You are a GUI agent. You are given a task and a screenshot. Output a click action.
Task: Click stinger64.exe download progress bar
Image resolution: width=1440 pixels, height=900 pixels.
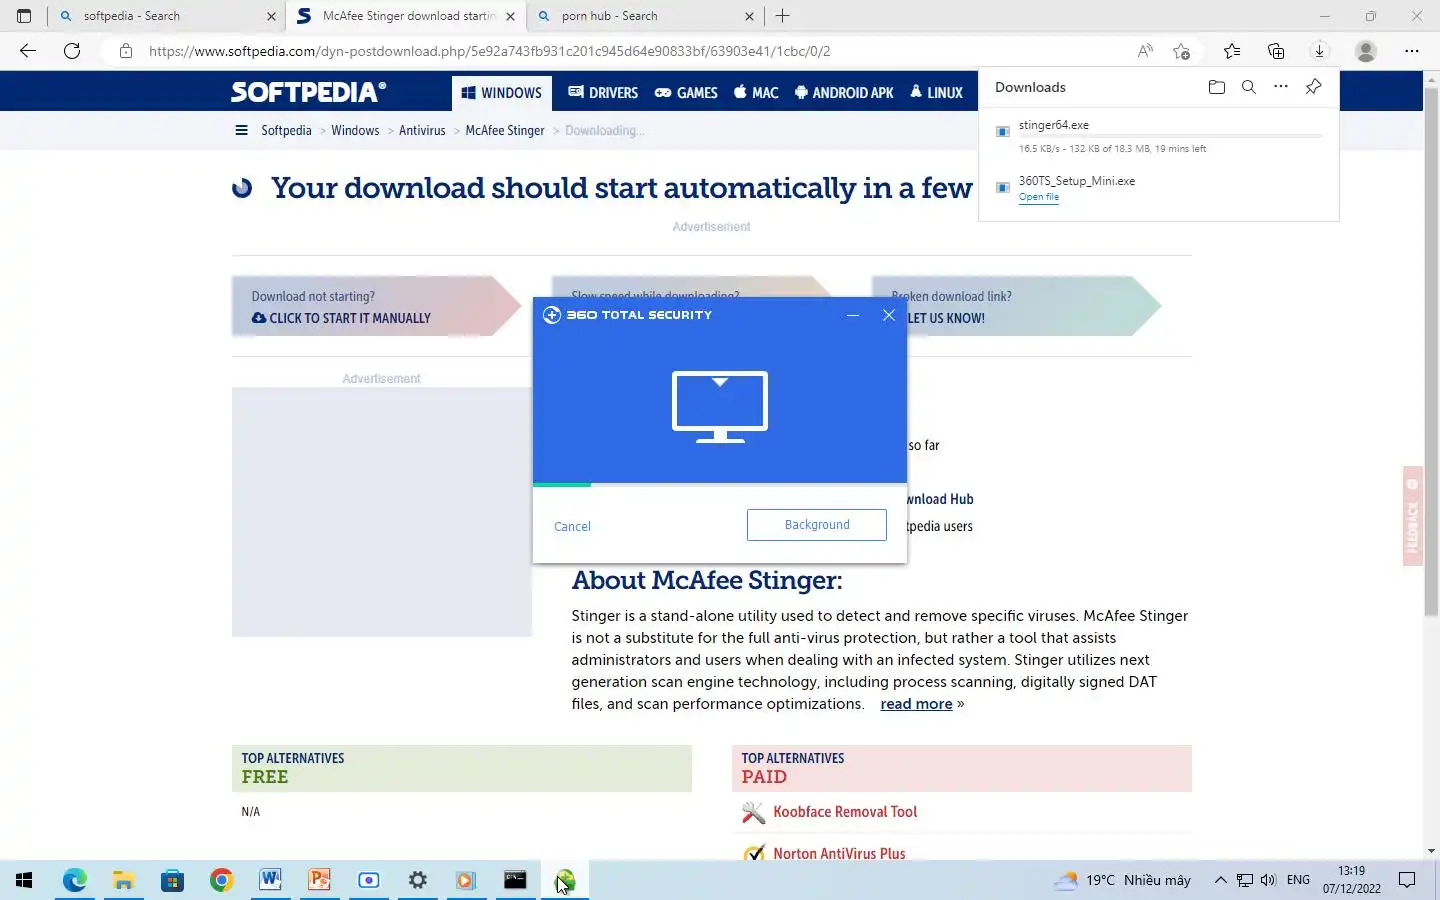point(1170,136)
